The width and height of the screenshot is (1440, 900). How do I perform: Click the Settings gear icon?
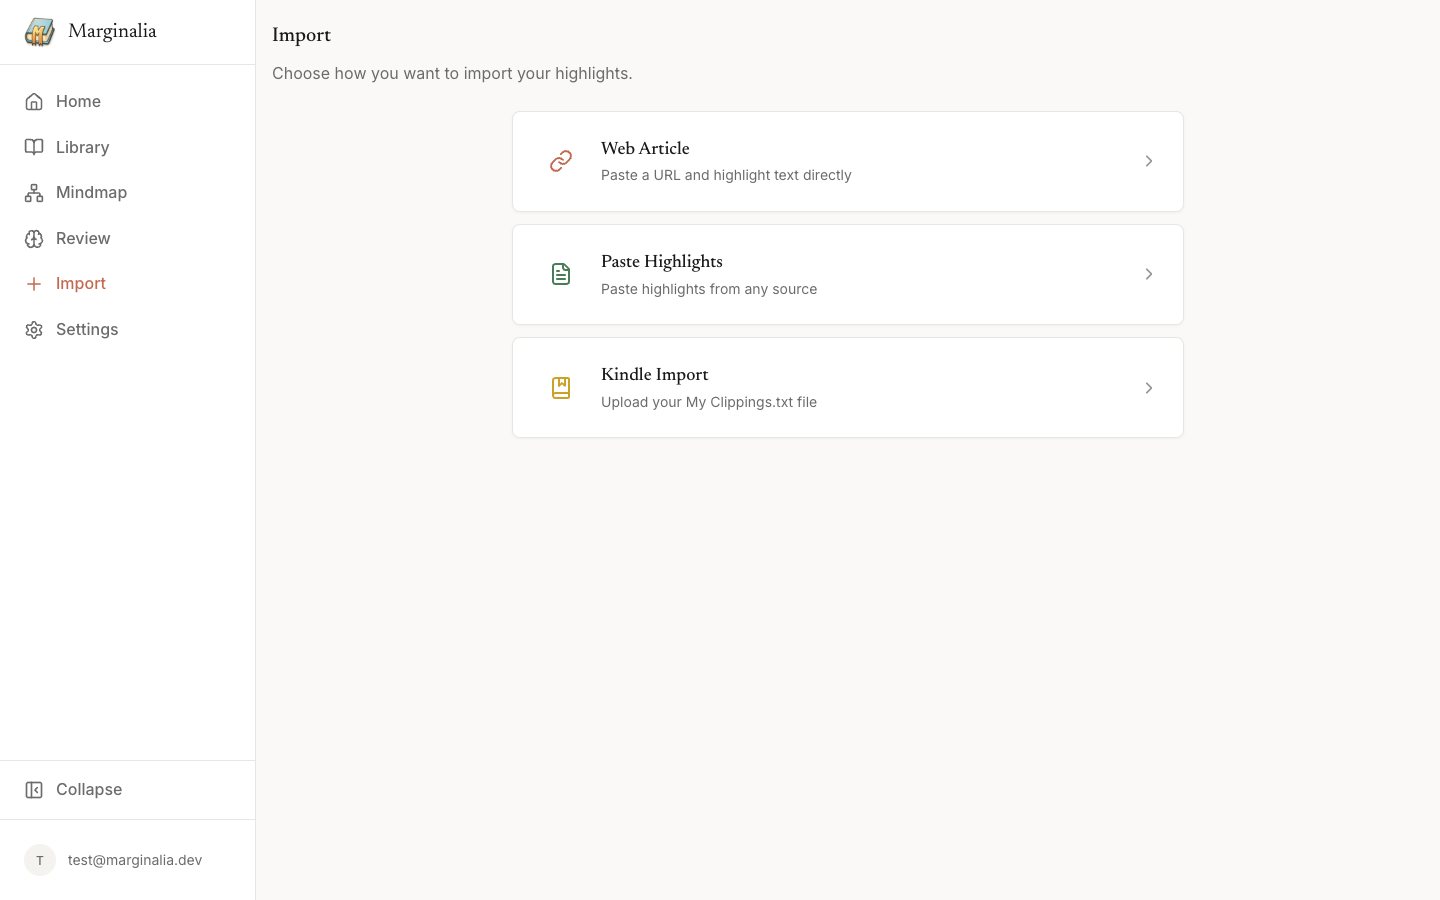(34, 330)
